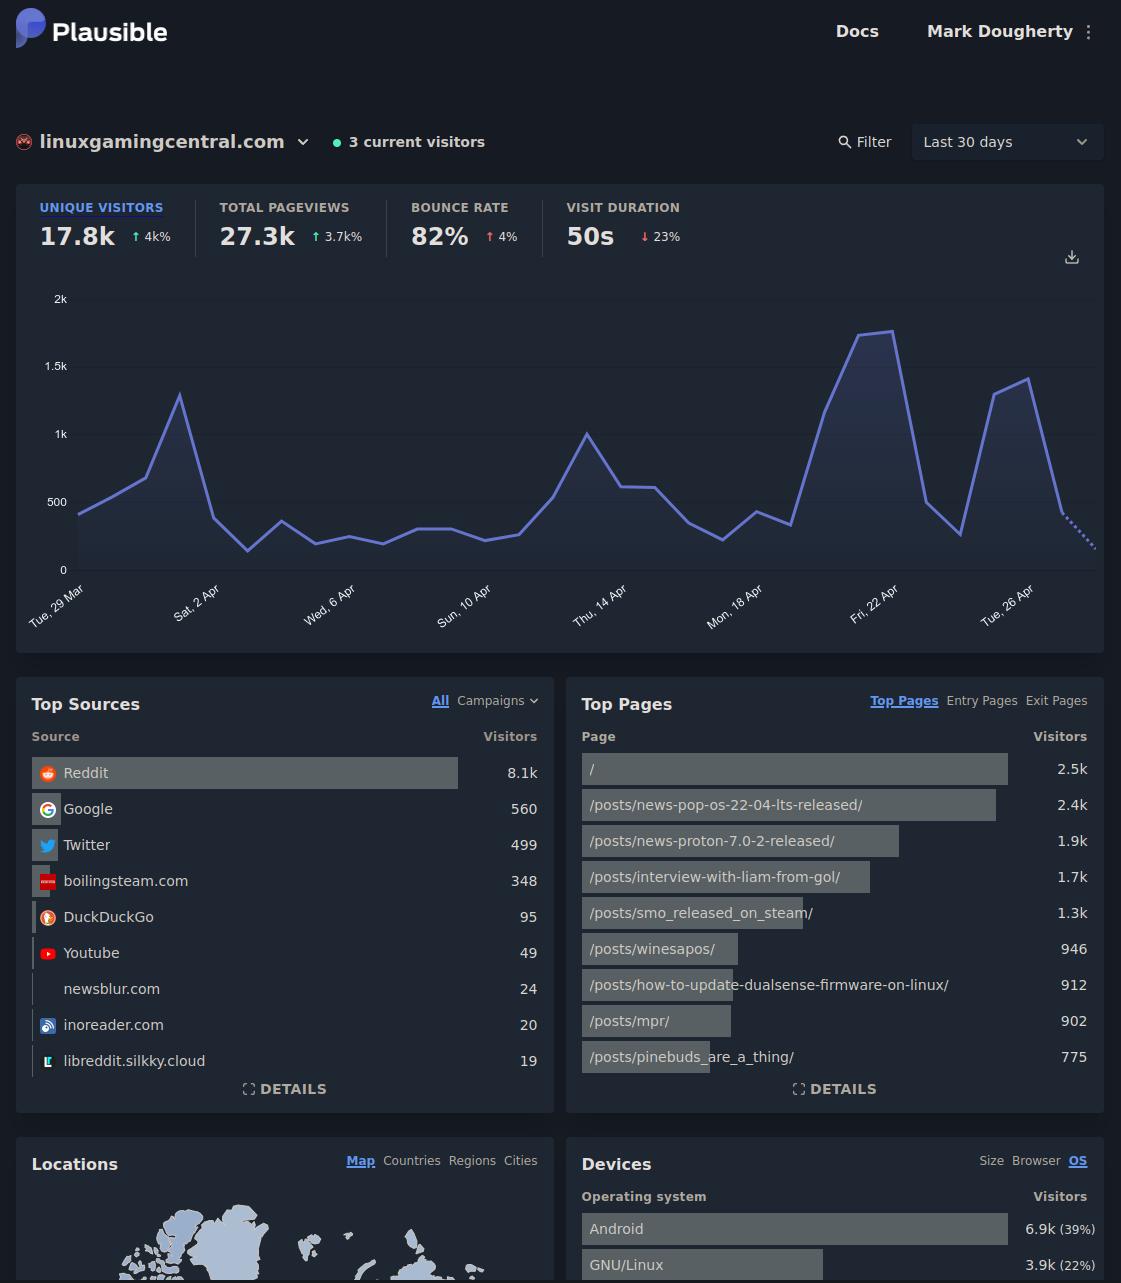1121x1283 pixels.
Task: Select the Bounce Rate metric
Action: pos(464,224)
